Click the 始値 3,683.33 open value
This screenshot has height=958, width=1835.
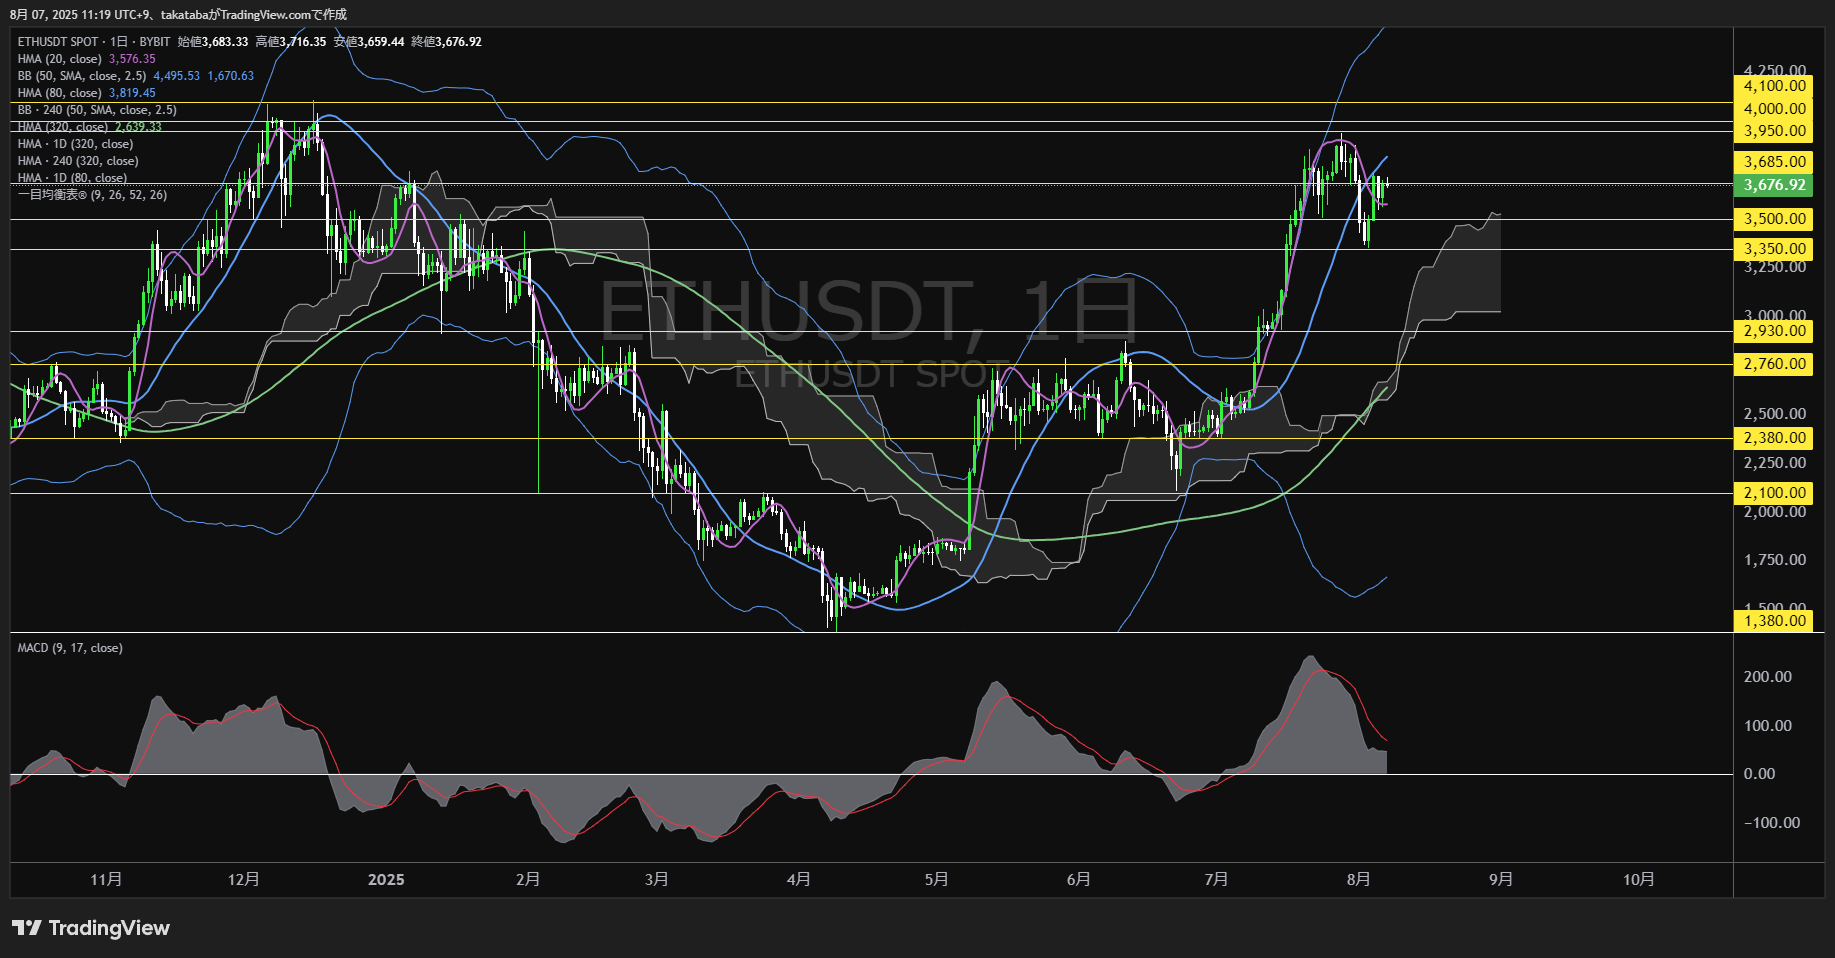[x=213, y=42]
